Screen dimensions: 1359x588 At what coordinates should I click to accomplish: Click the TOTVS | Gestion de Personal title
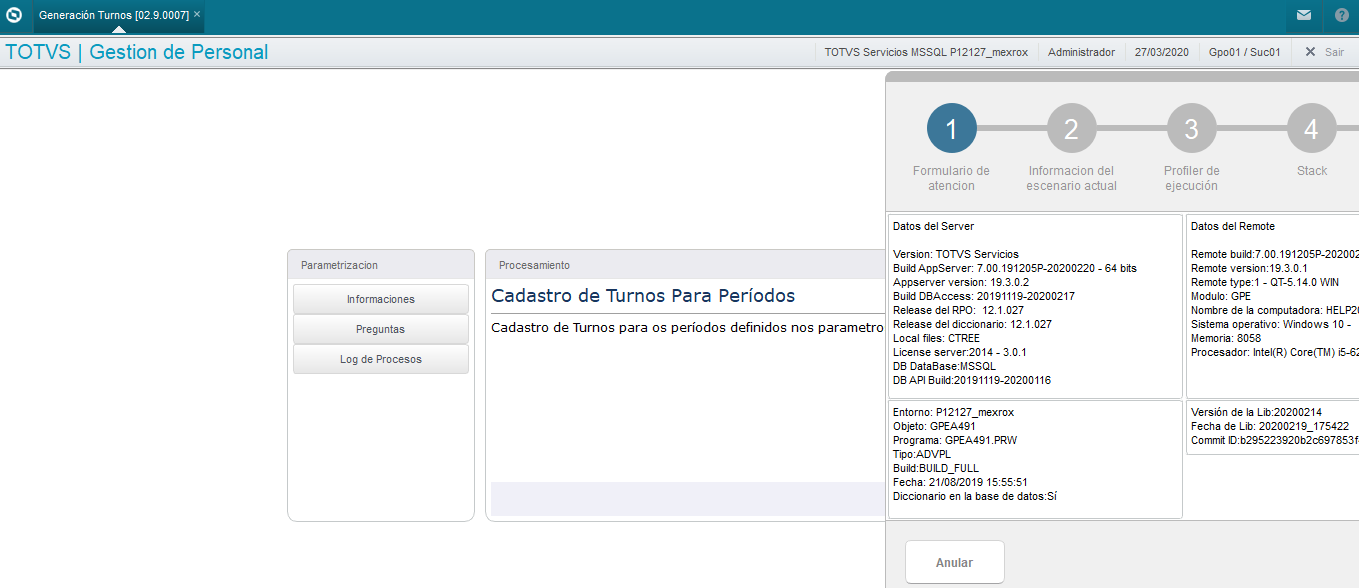click(x=137, y=52)
